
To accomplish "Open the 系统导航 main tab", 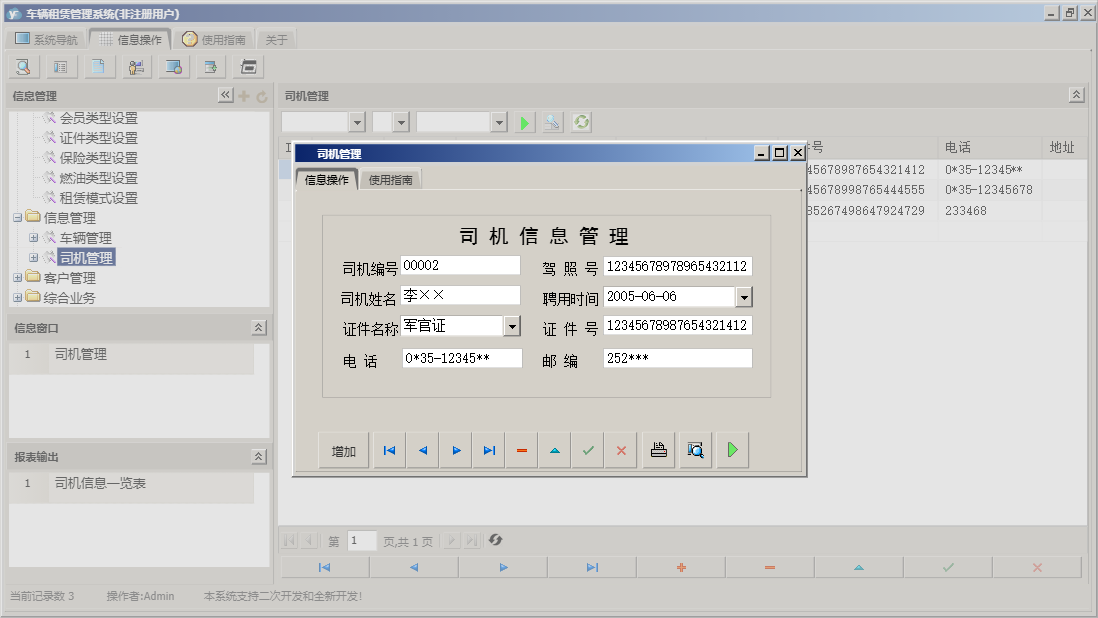I will 46,40.
